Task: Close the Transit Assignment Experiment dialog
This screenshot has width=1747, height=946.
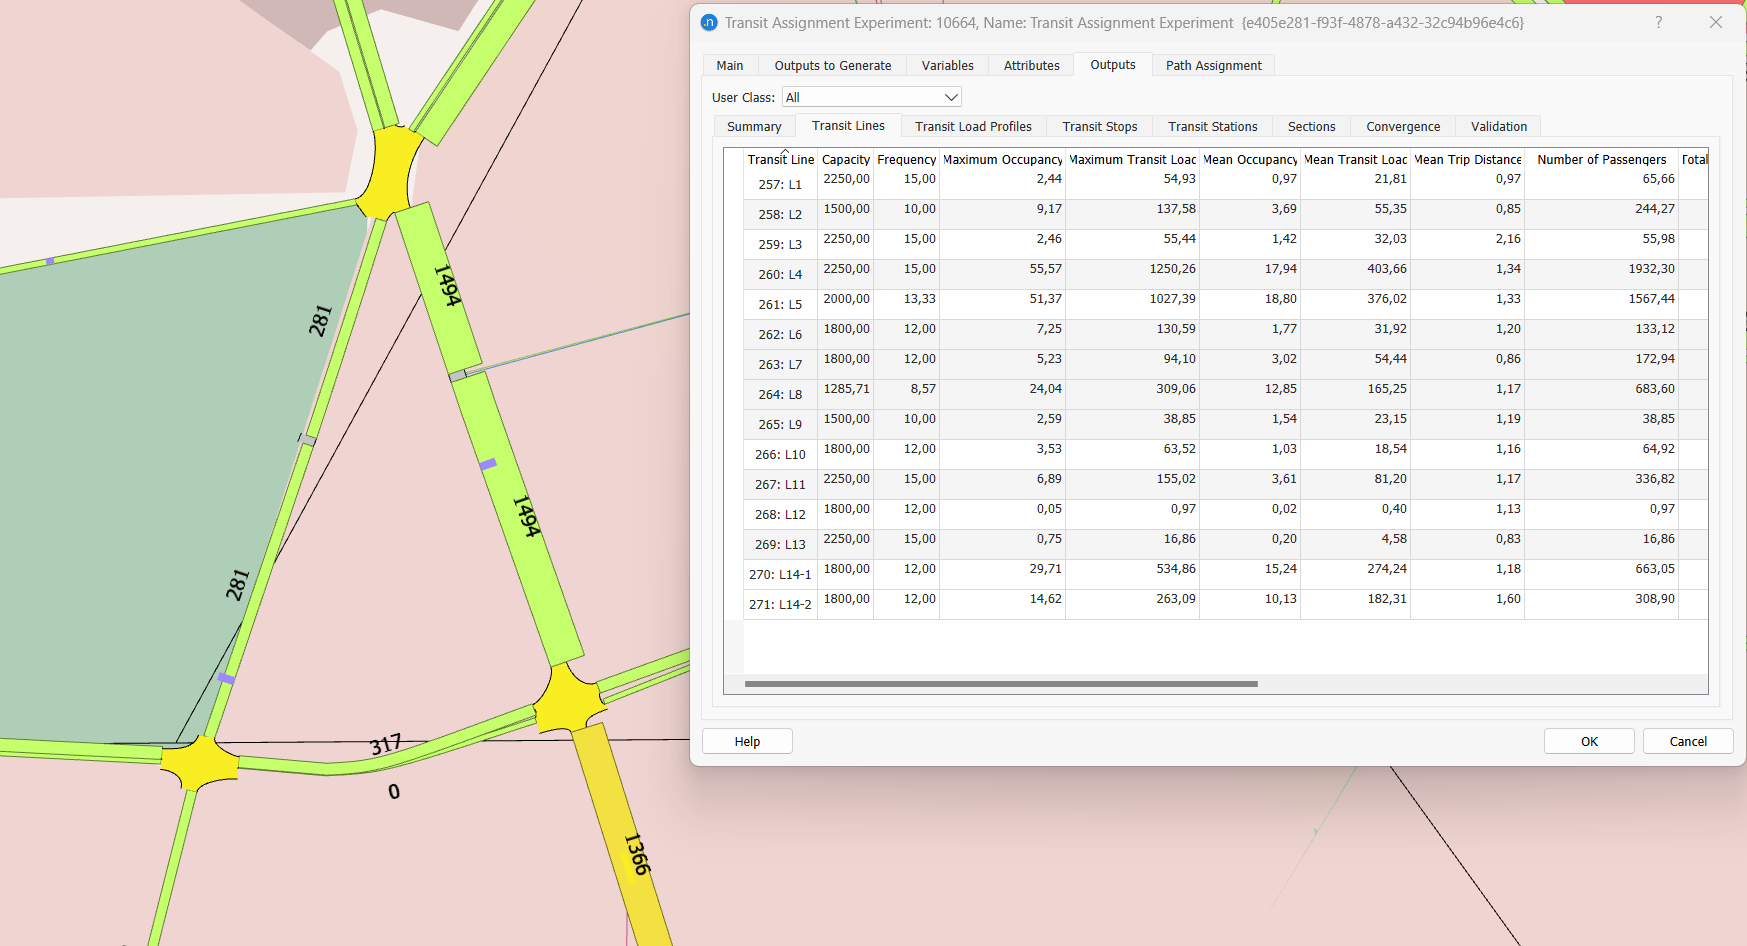Action: click(1715, 22)
